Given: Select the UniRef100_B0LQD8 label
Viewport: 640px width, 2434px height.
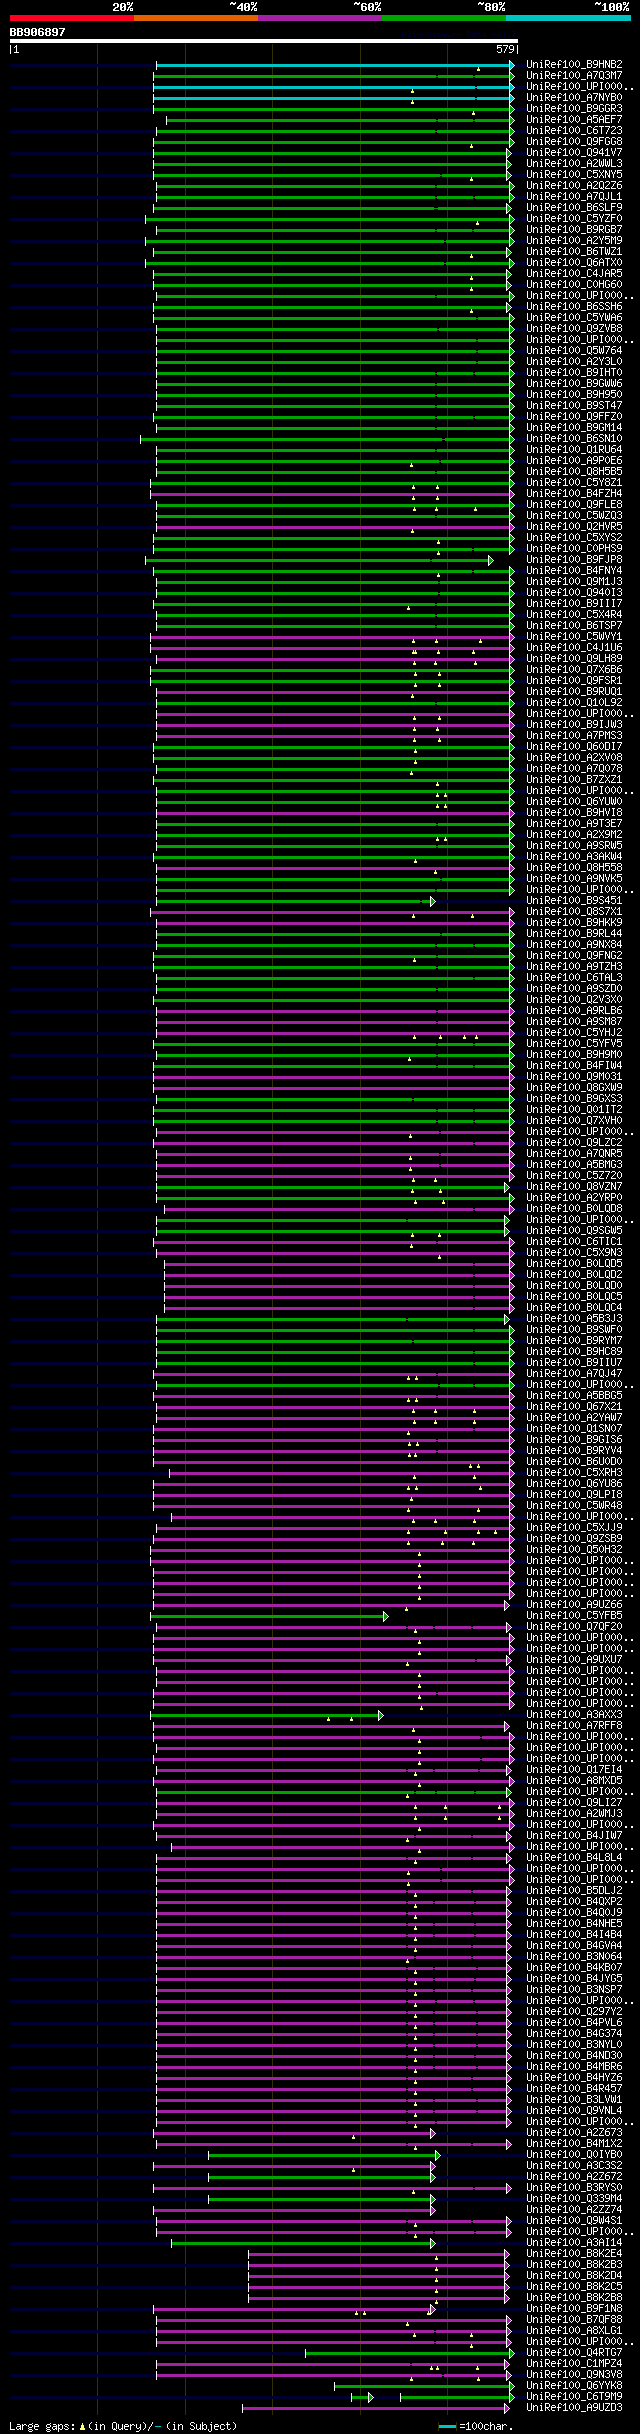Looking at the screenshot, I should pos(574,1209).
